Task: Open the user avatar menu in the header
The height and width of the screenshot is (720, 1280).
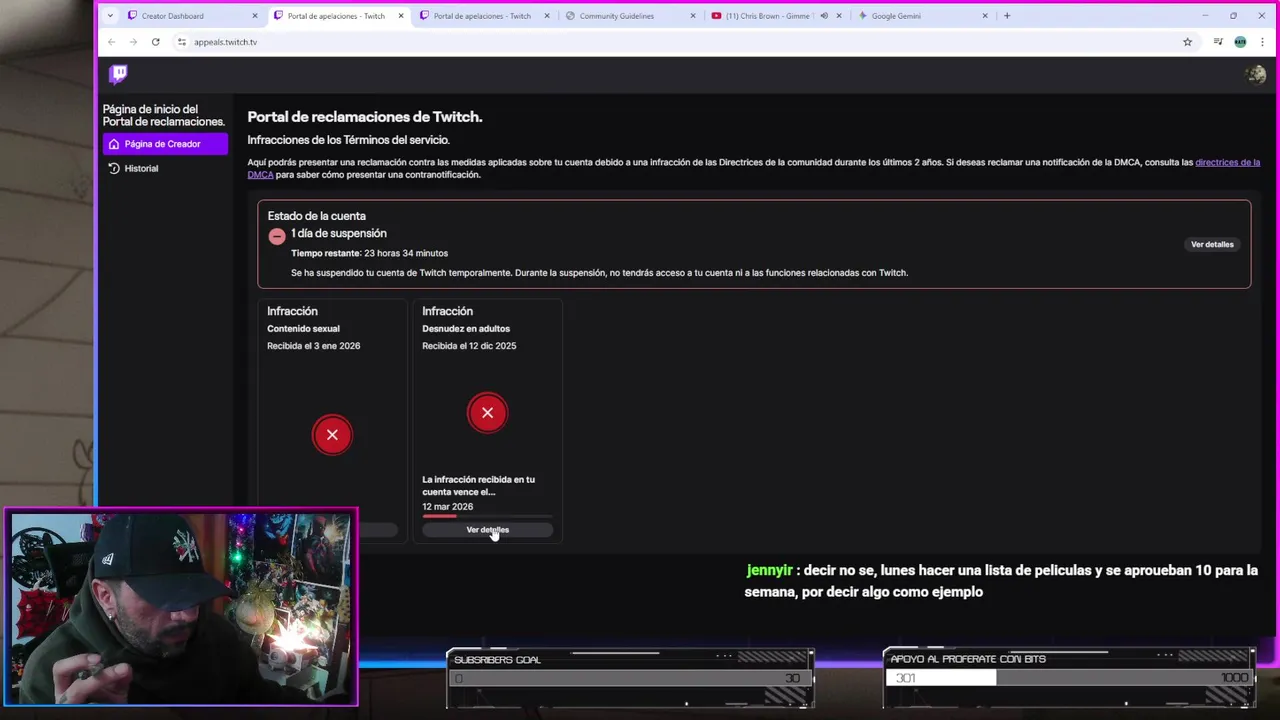Action: pyautogui.click(x=1254, y=75)
